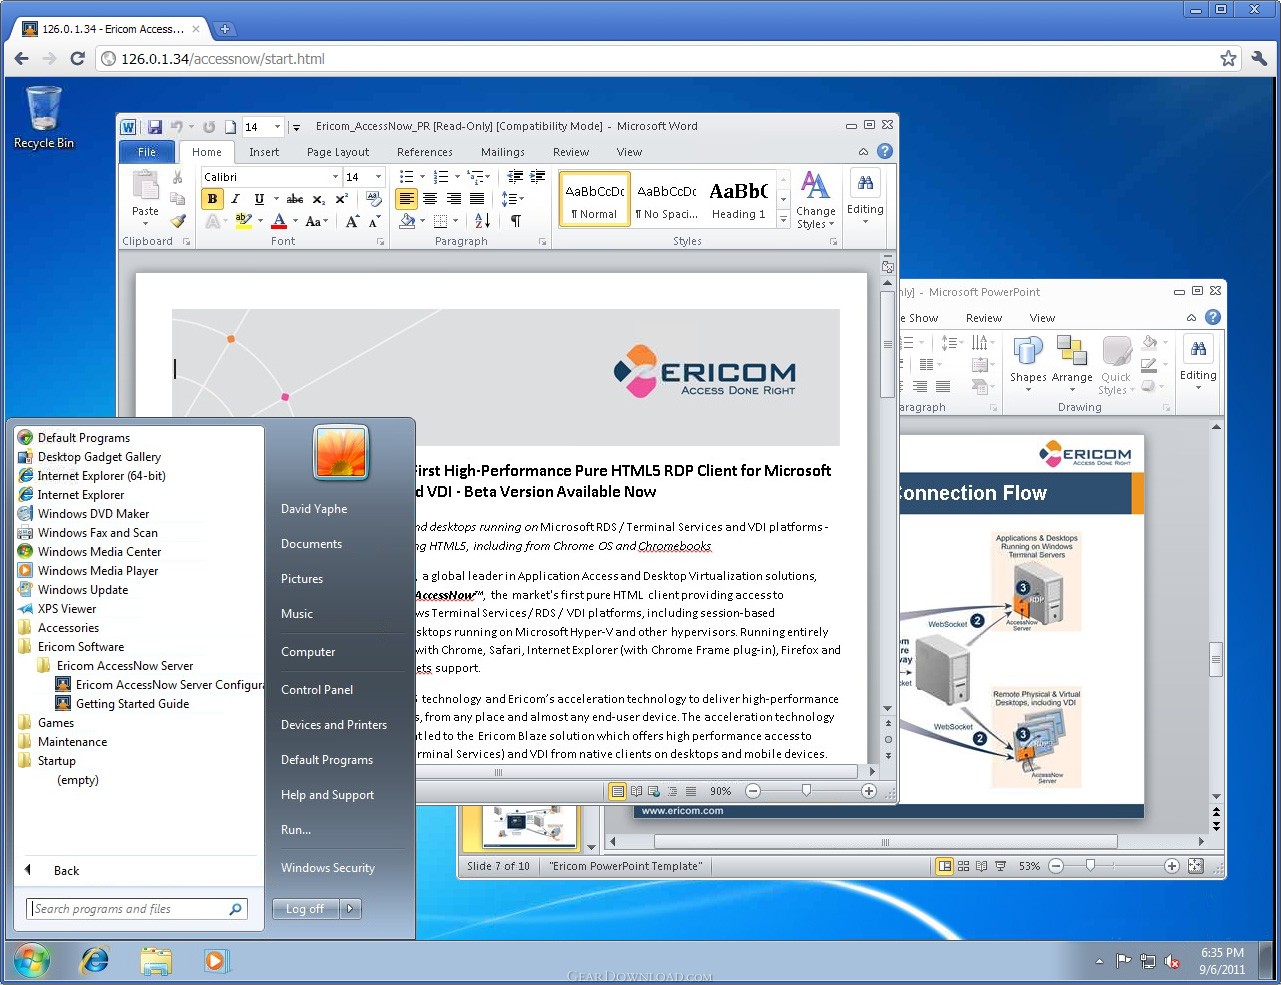The image size is (1281, 985).
Task: Apply the Heading 1 style
Action: [738, 198]
